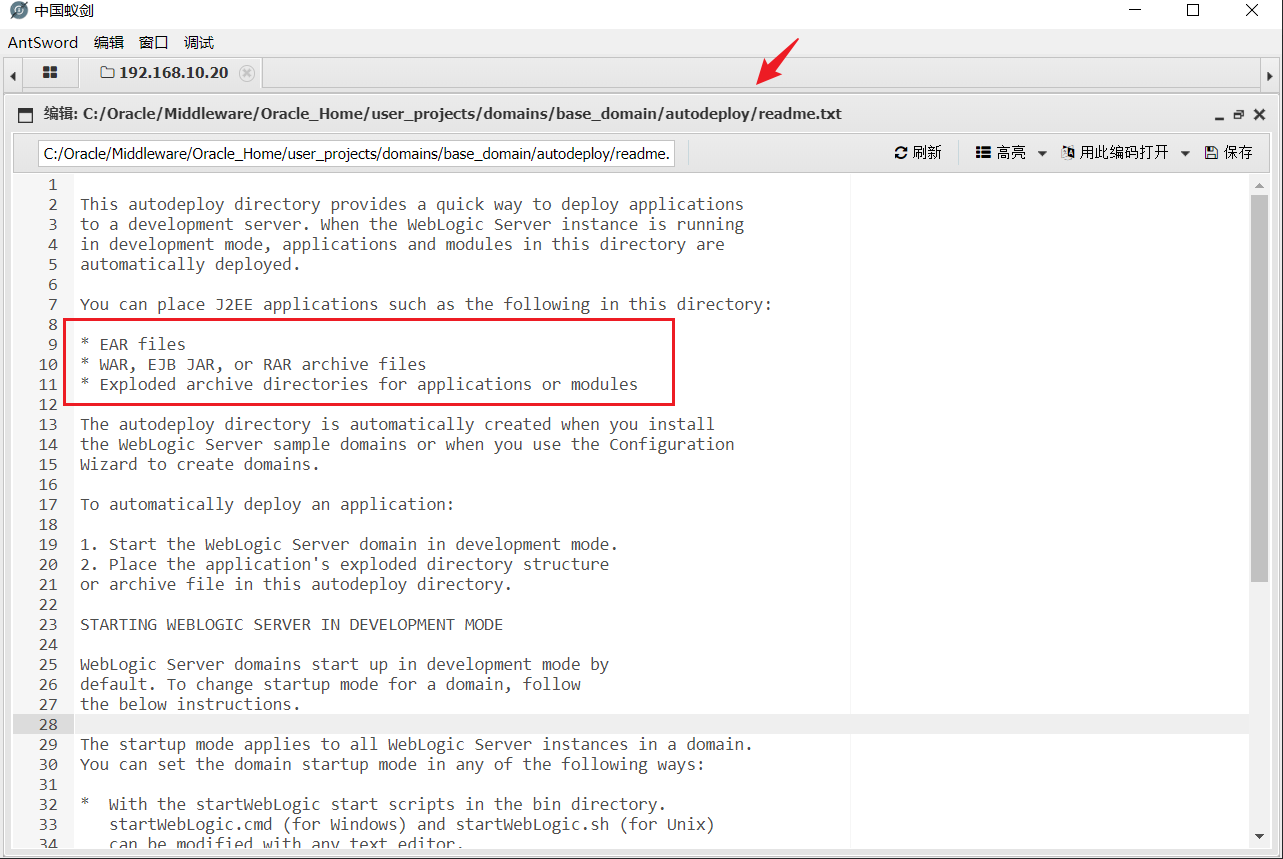Save the file with 保存
1283x859 pixels.
point(1229,152)
